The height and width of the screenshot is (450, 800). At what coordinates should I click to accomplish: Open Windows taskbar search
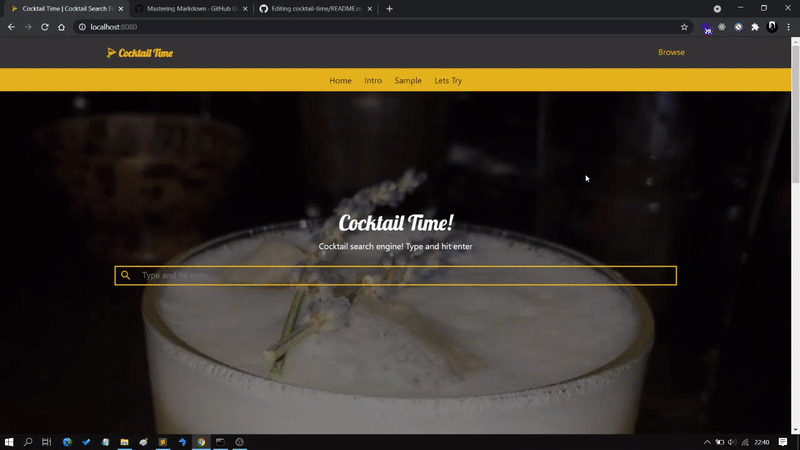(x=28, y=442)
